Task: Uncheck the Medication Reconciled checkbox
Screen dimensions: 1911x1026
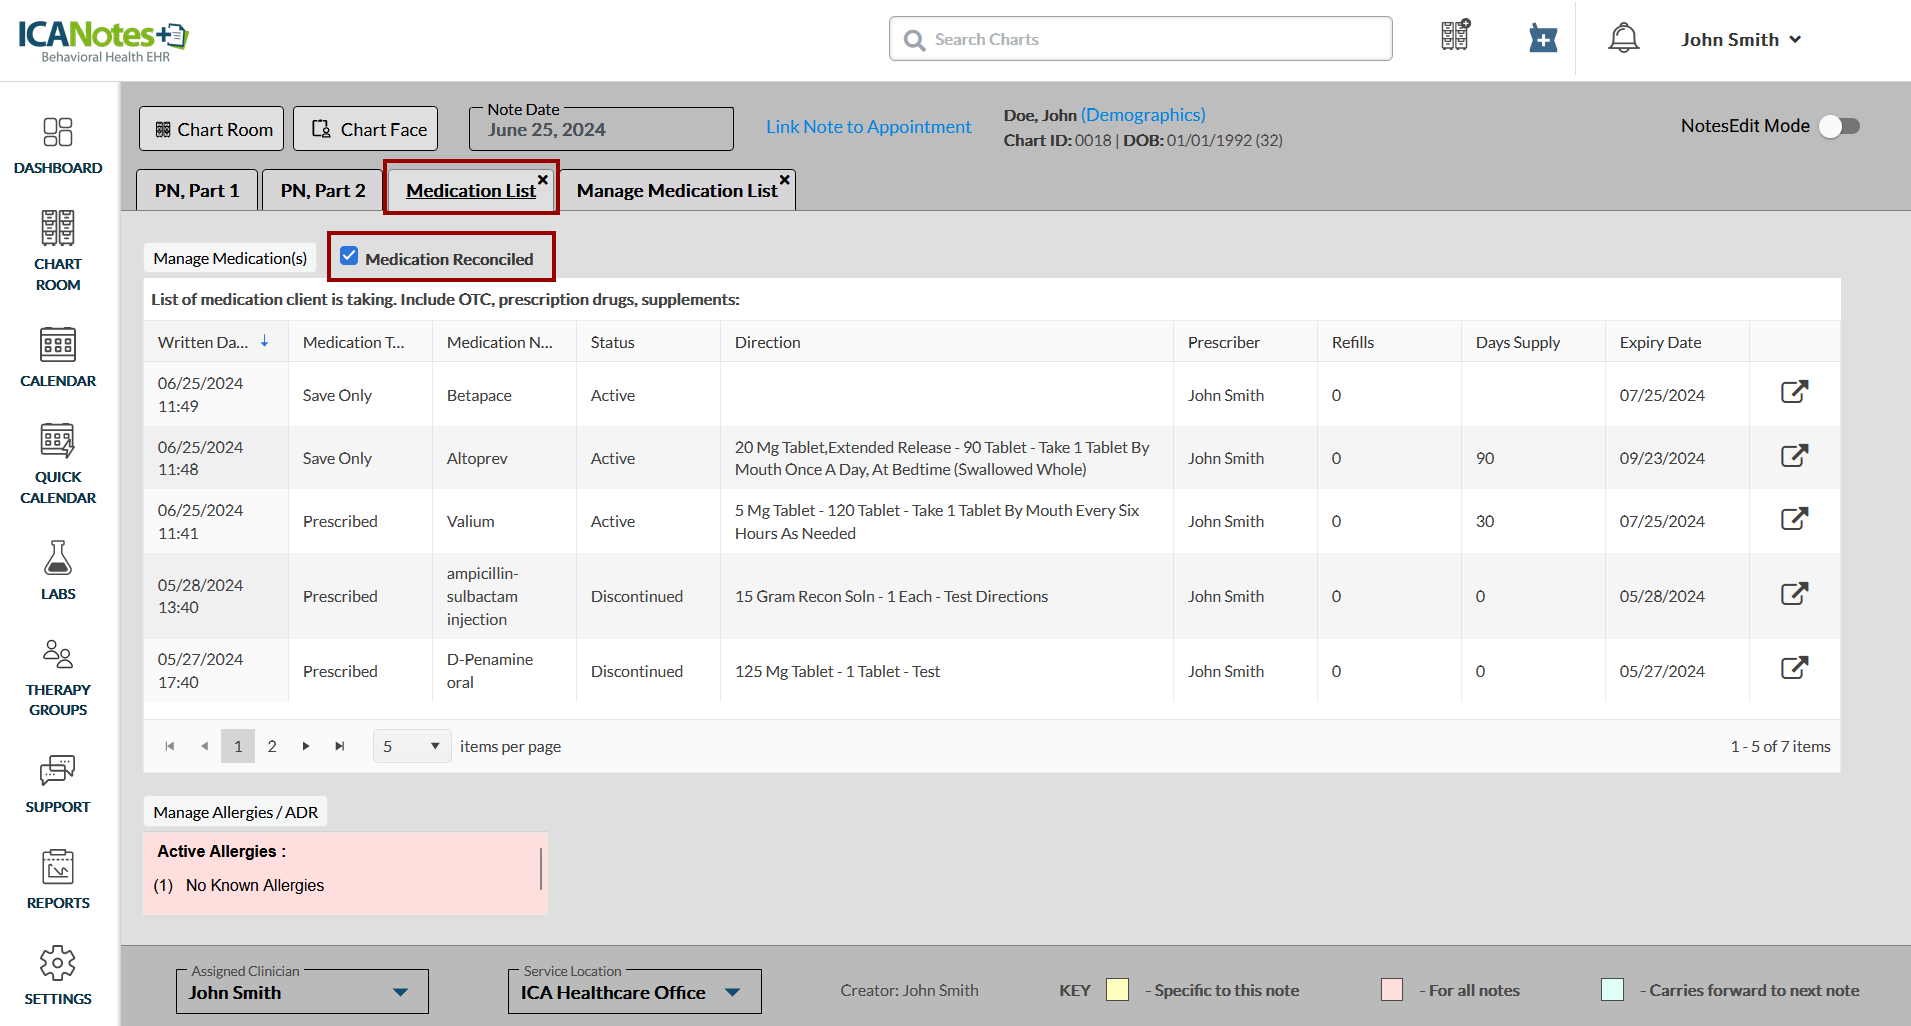Action: point(349,257)
